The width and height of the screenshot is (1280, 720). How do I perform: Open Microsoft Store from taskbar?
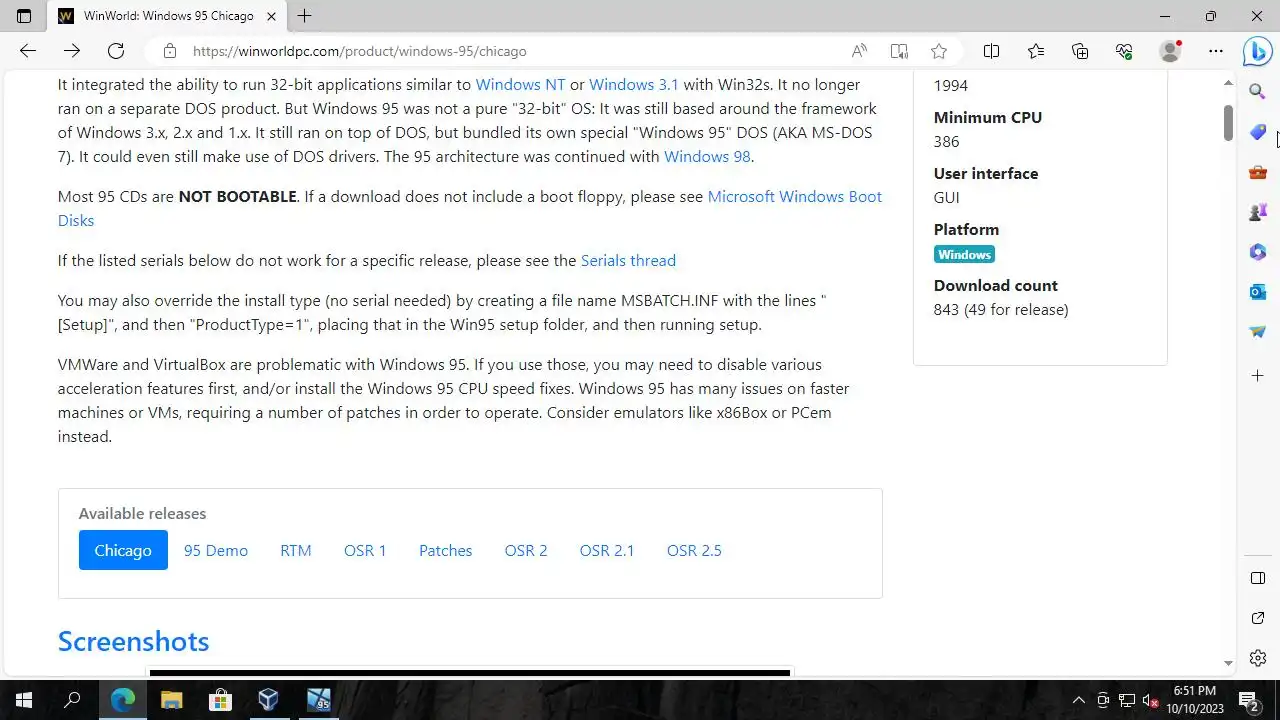[x=220, y=700]
